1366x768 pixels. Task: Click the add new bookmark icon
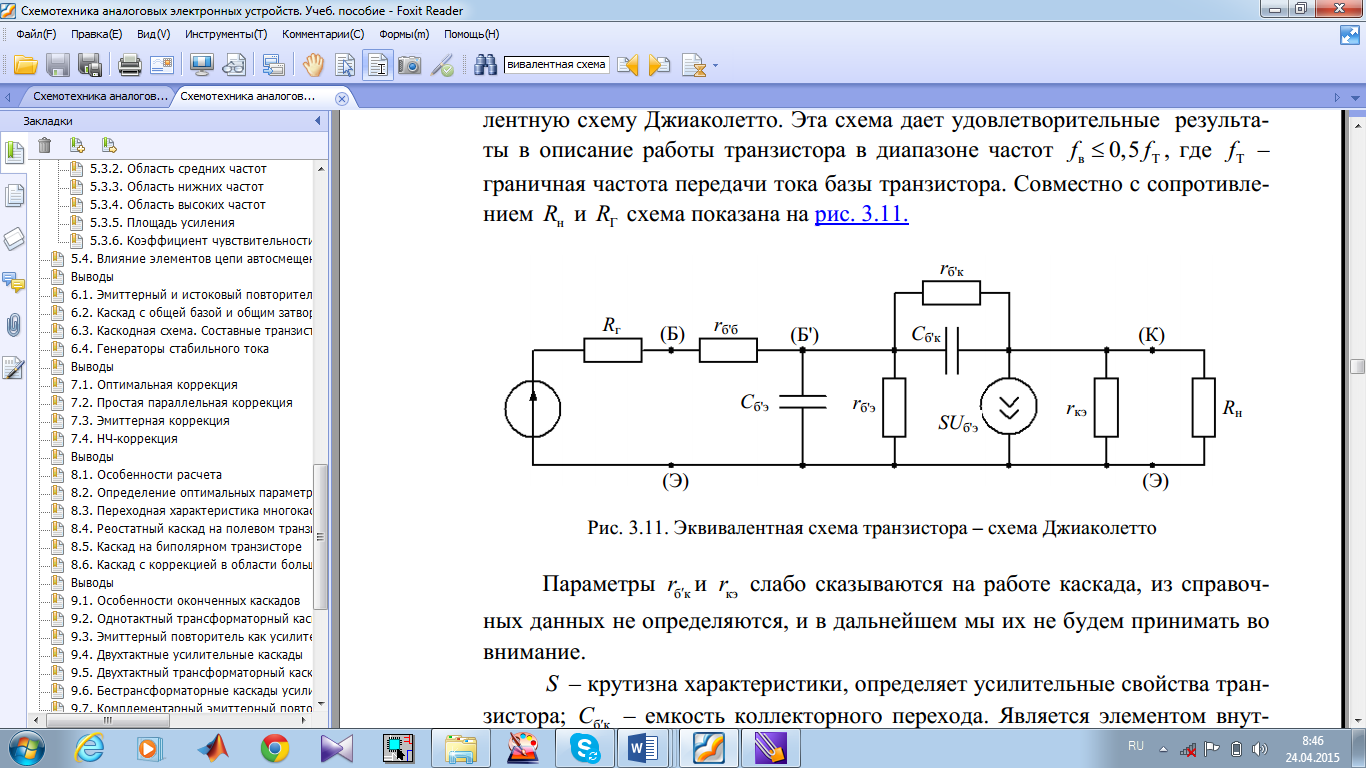pyautogui.click(x=76, y=145)
